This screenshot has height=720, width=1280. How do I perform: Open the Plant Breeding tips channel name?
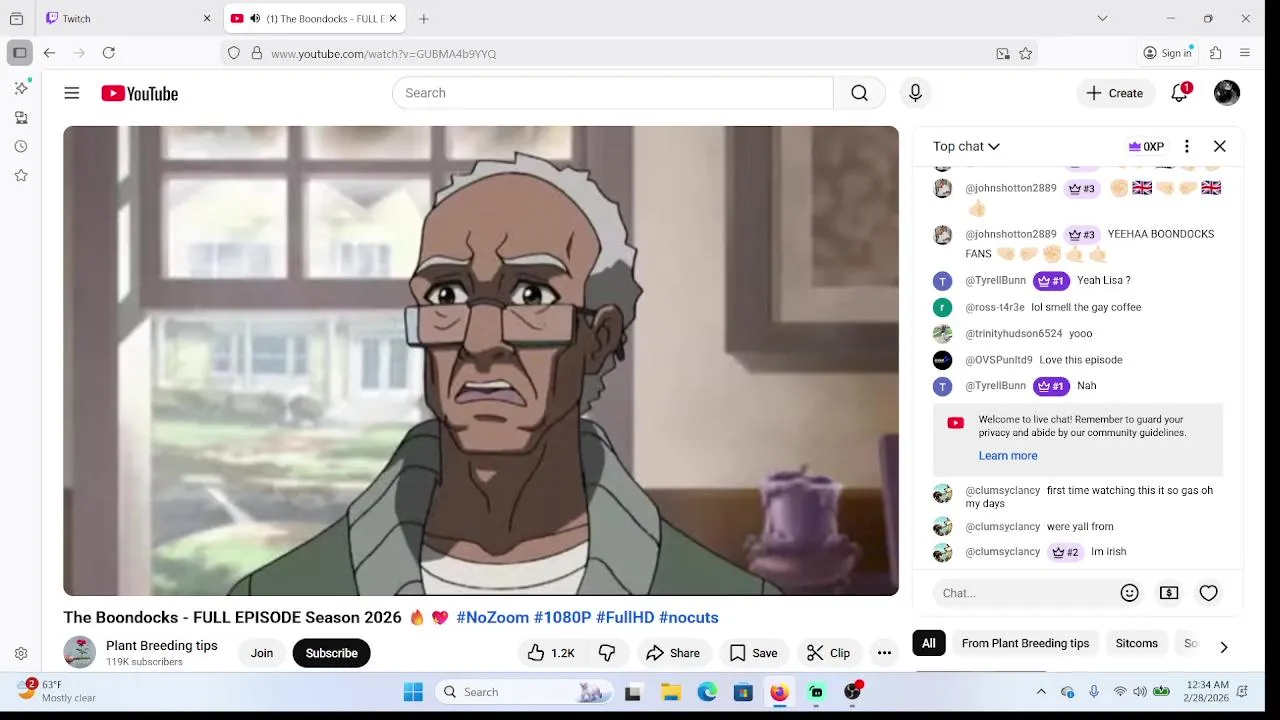click(162, 646)
